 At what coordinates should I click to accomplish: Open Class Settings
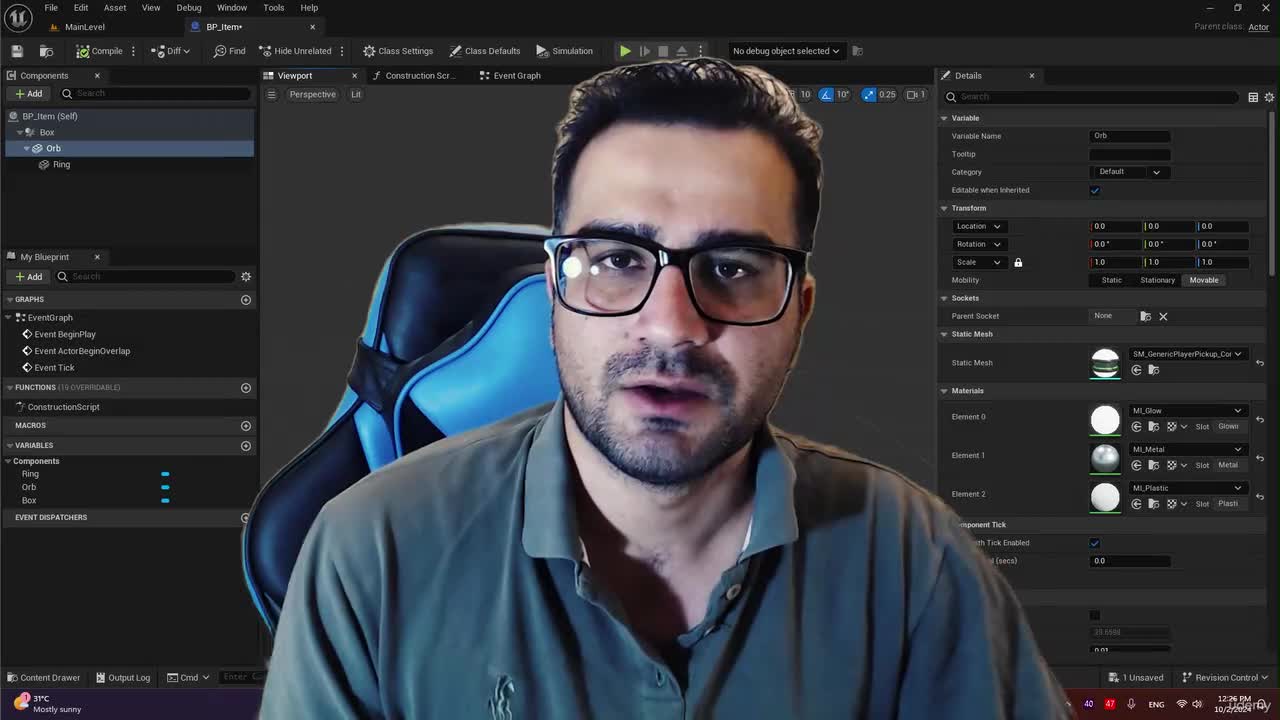coord(398,51)
